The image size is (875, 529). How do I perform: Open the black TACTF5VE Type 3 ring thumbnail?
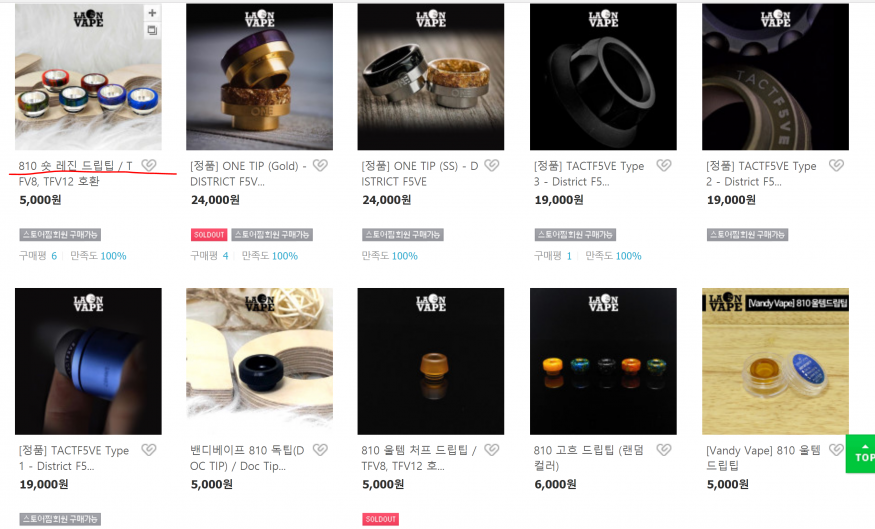[x=603, y=77]
